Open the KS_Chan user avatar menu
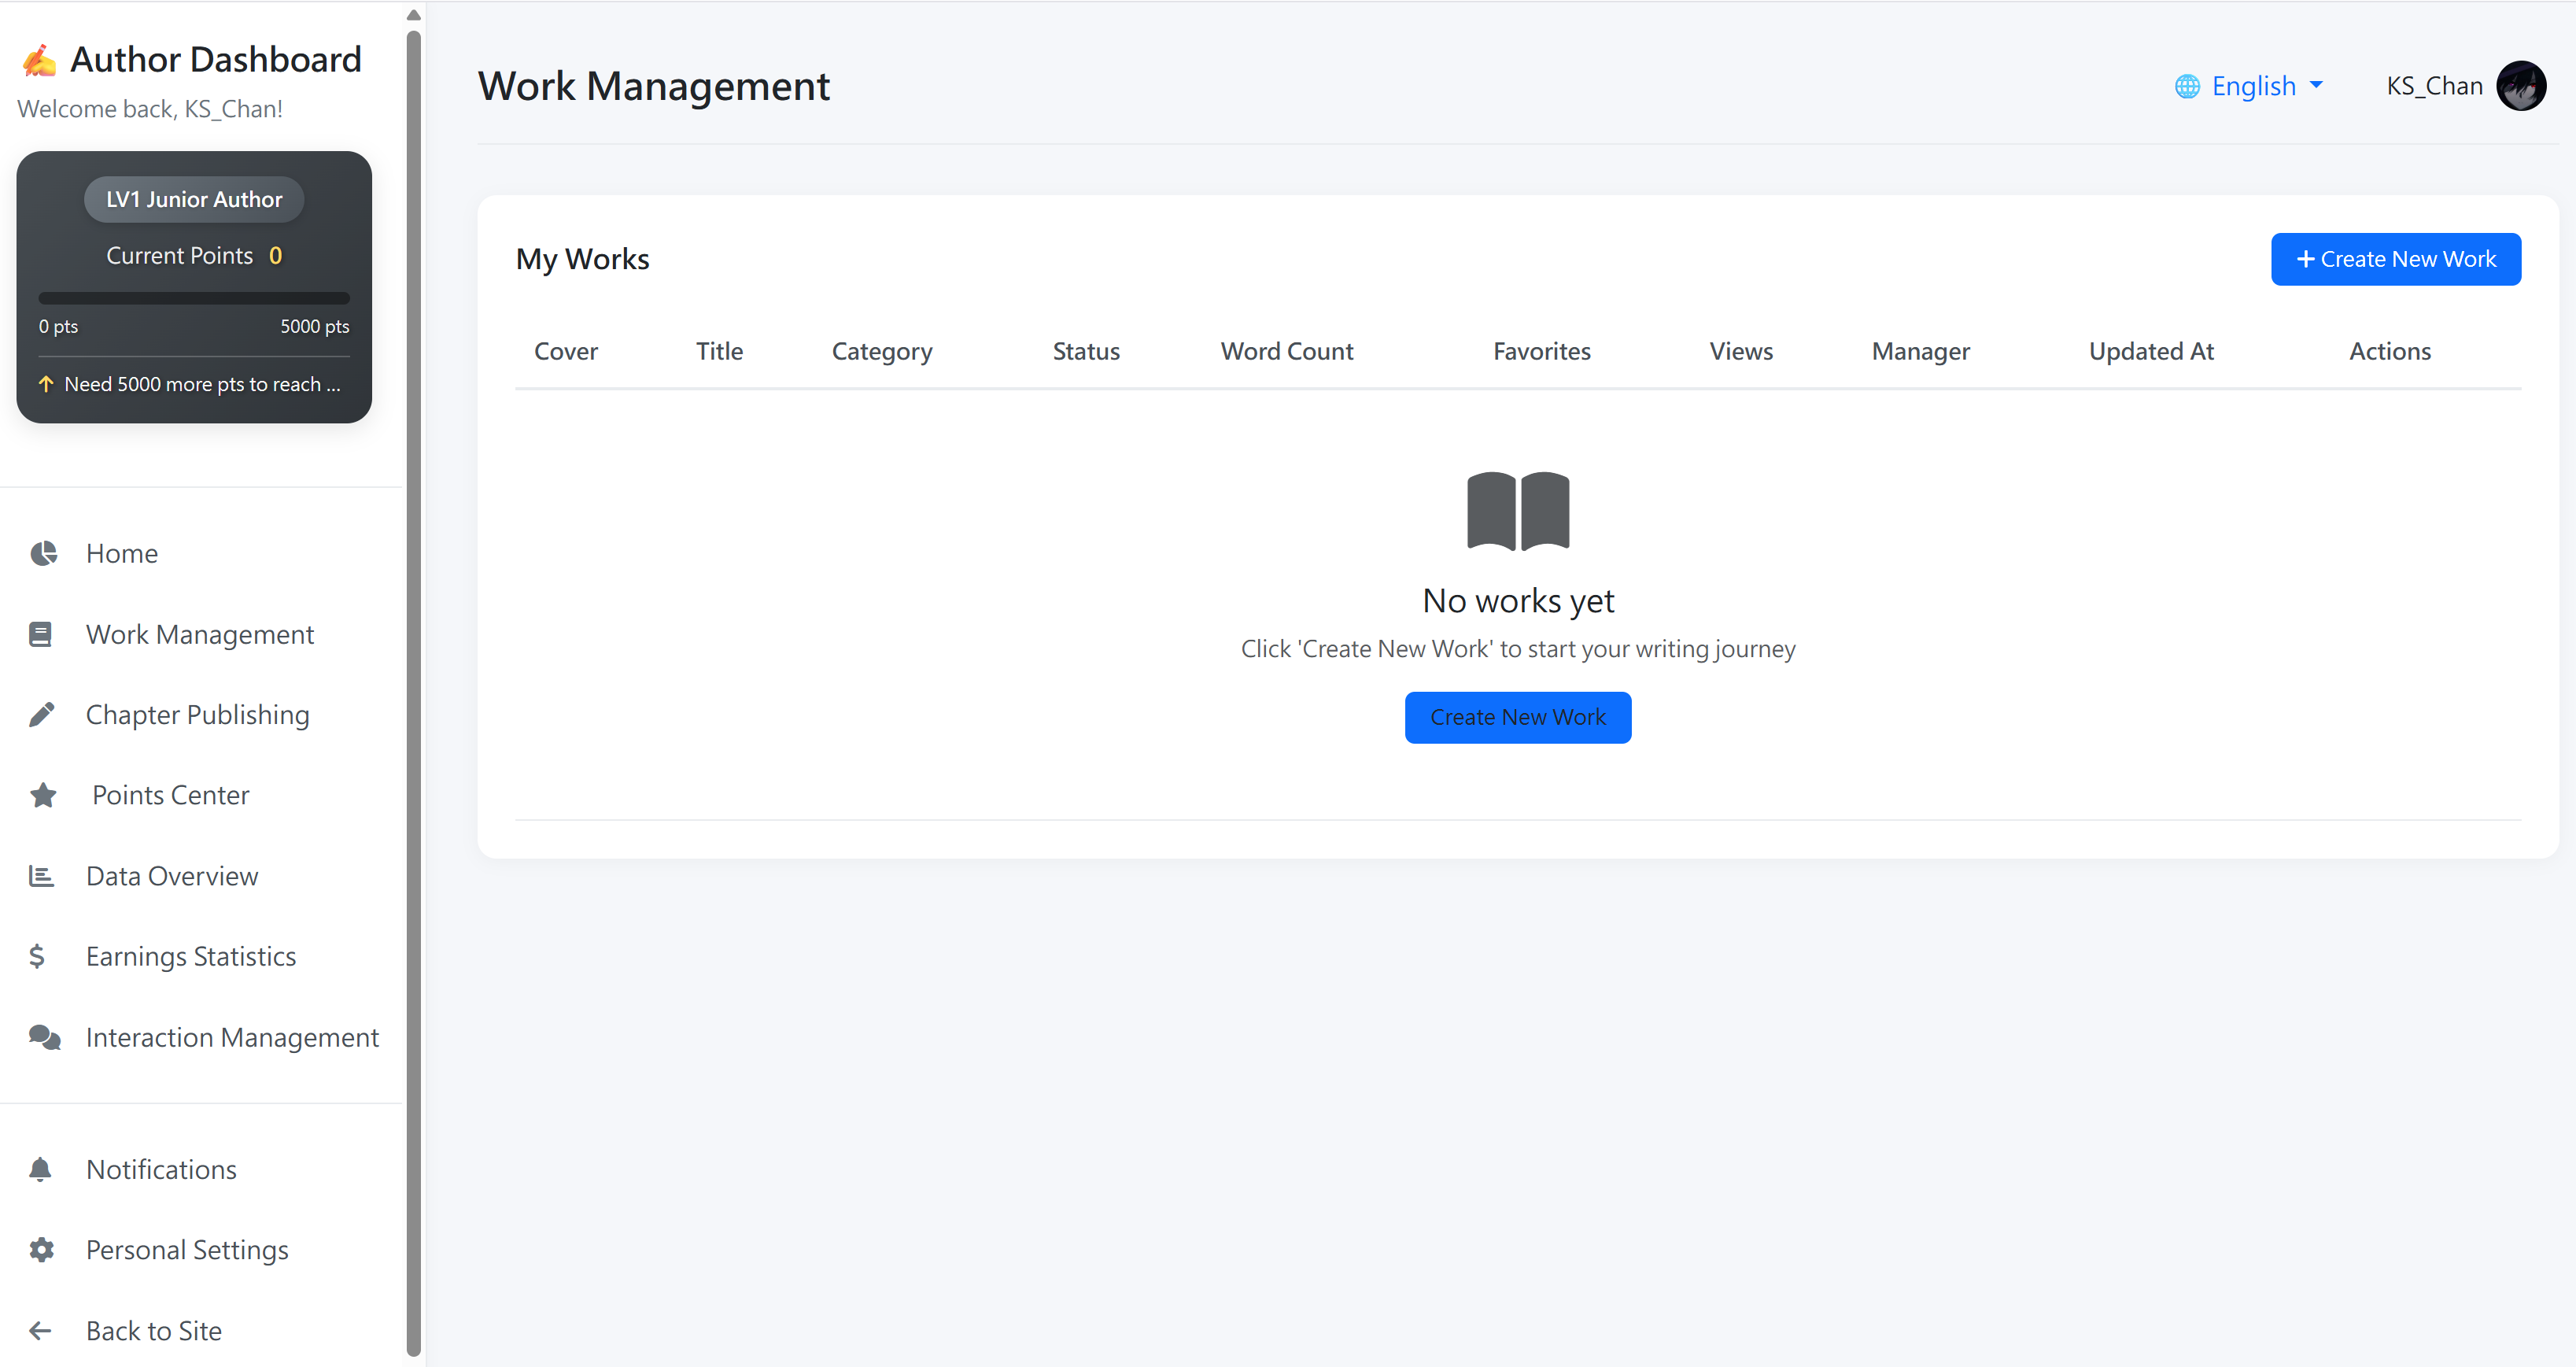This screenshot has height=1367, width=2576. (2521, 86)
